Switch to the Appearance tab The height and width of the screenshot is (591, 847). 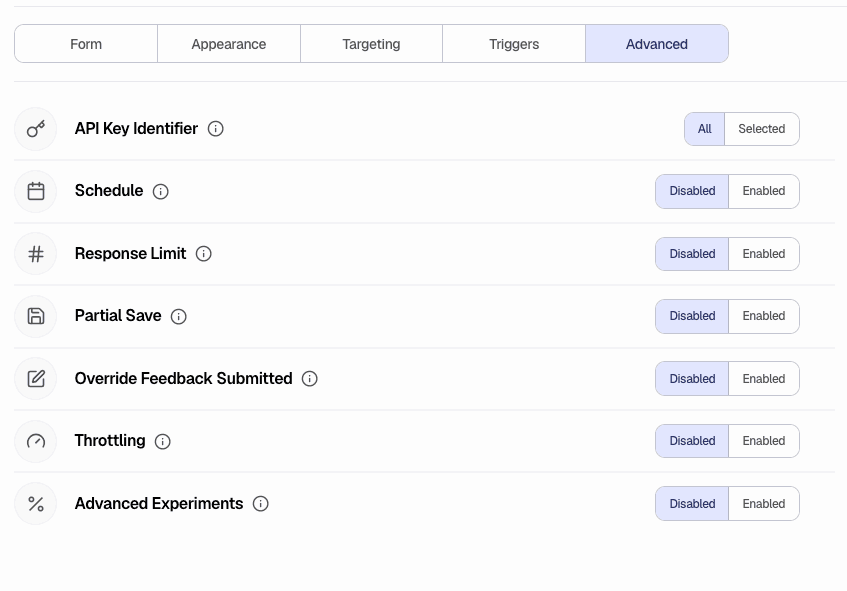(x=228, y=44)
